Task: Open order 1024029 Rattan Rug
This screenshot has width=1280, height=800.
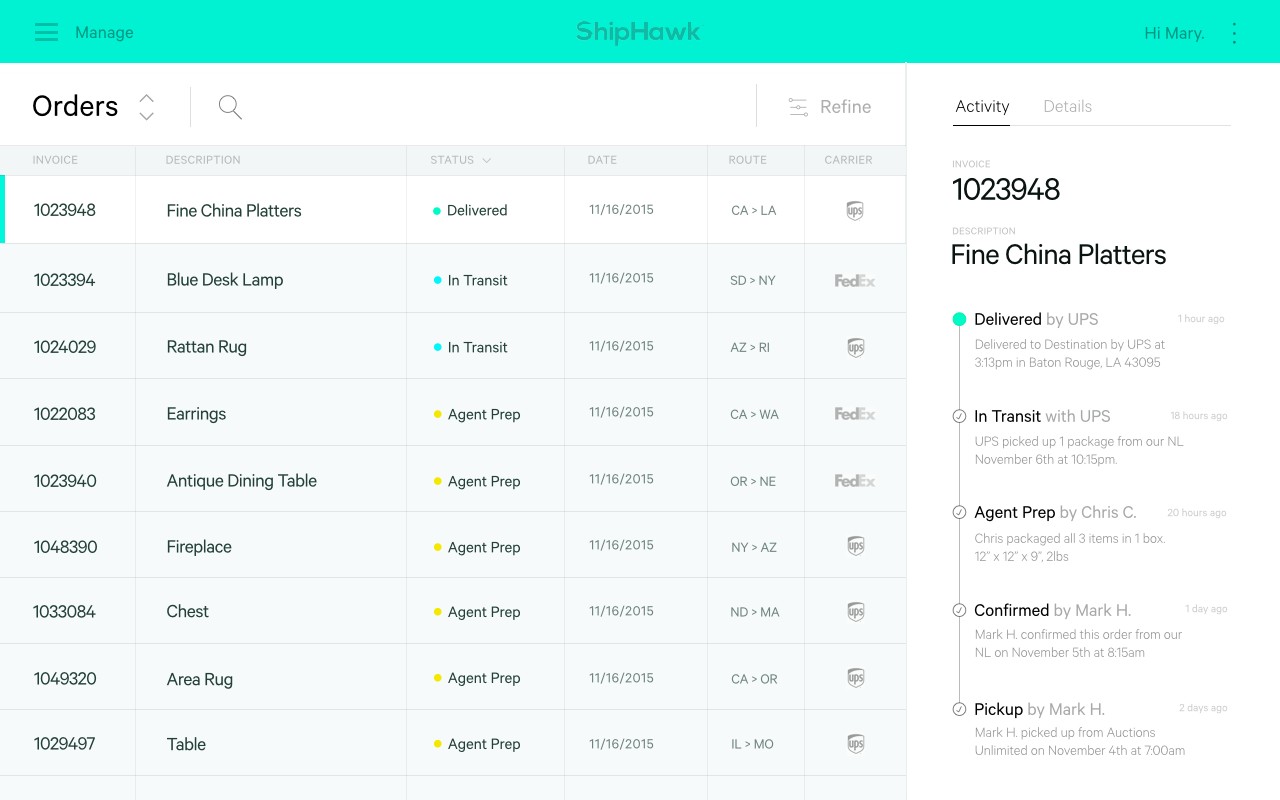Action: (x=206, y=347)
